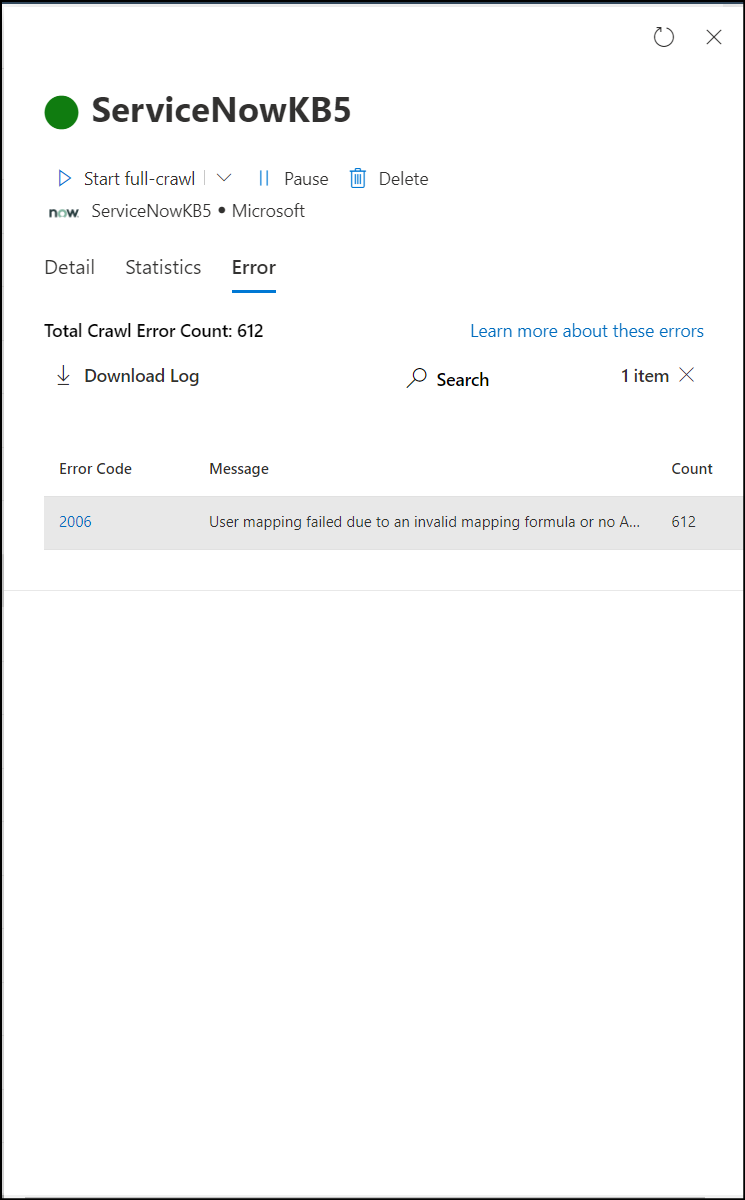
Task: Click the ServiceNow 'now' logo
Action: [63, 212]
